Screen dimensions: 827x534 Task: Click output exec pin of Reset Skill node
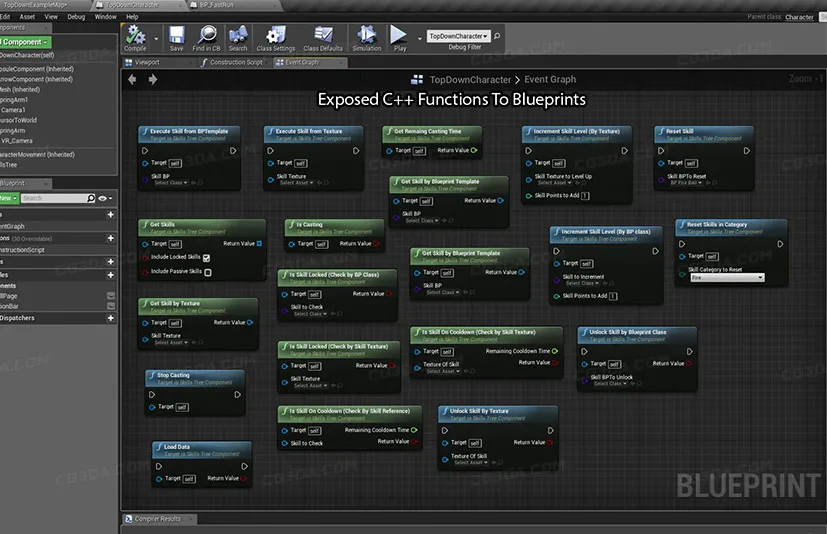[746, 150]
